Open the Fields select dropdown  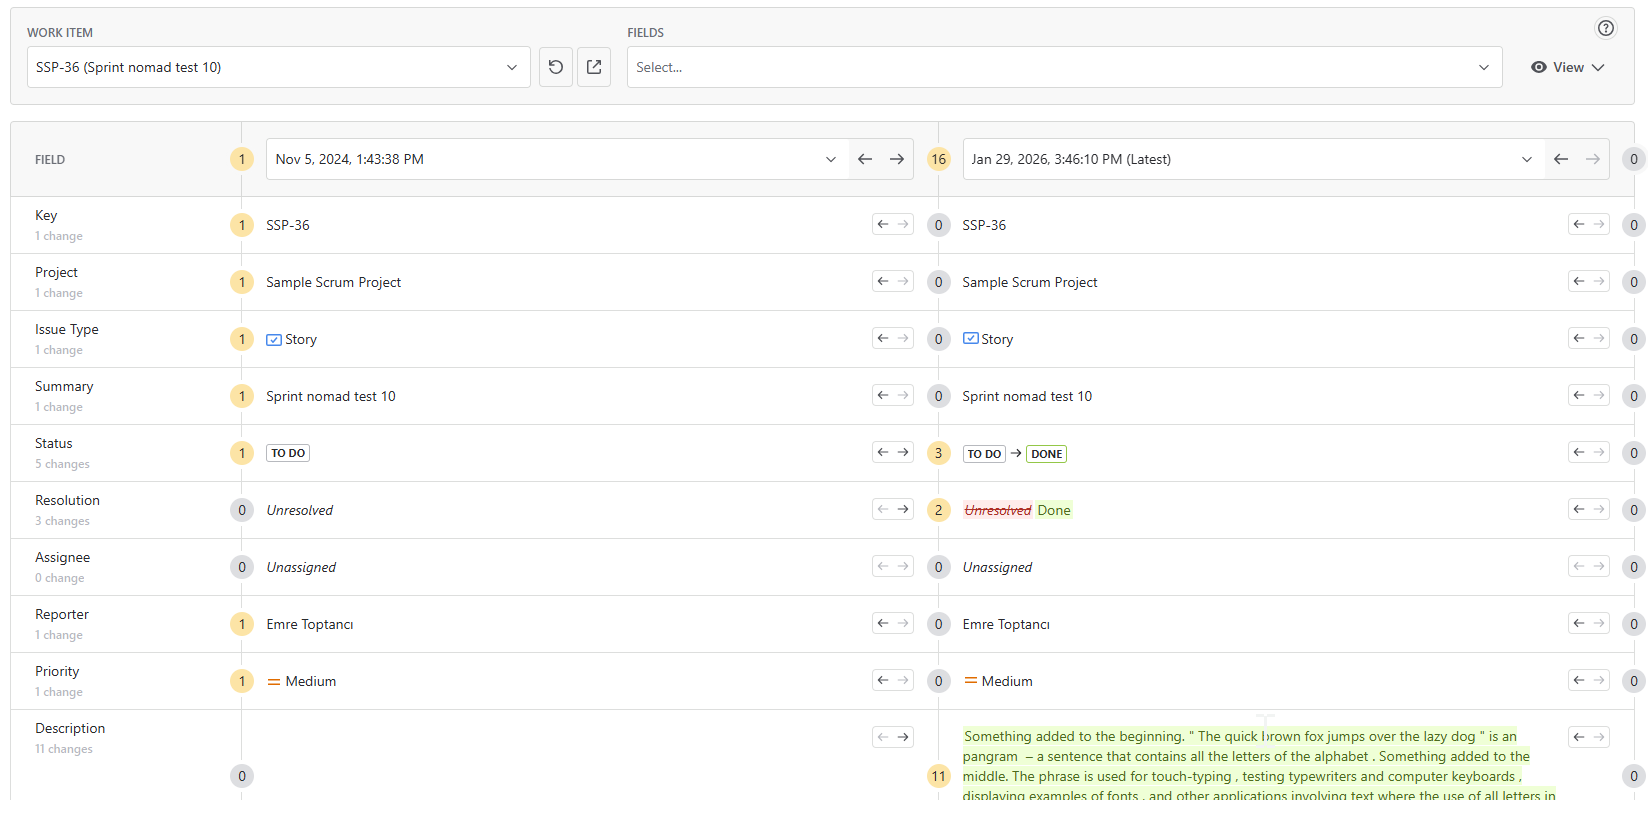coord(1063,67)
